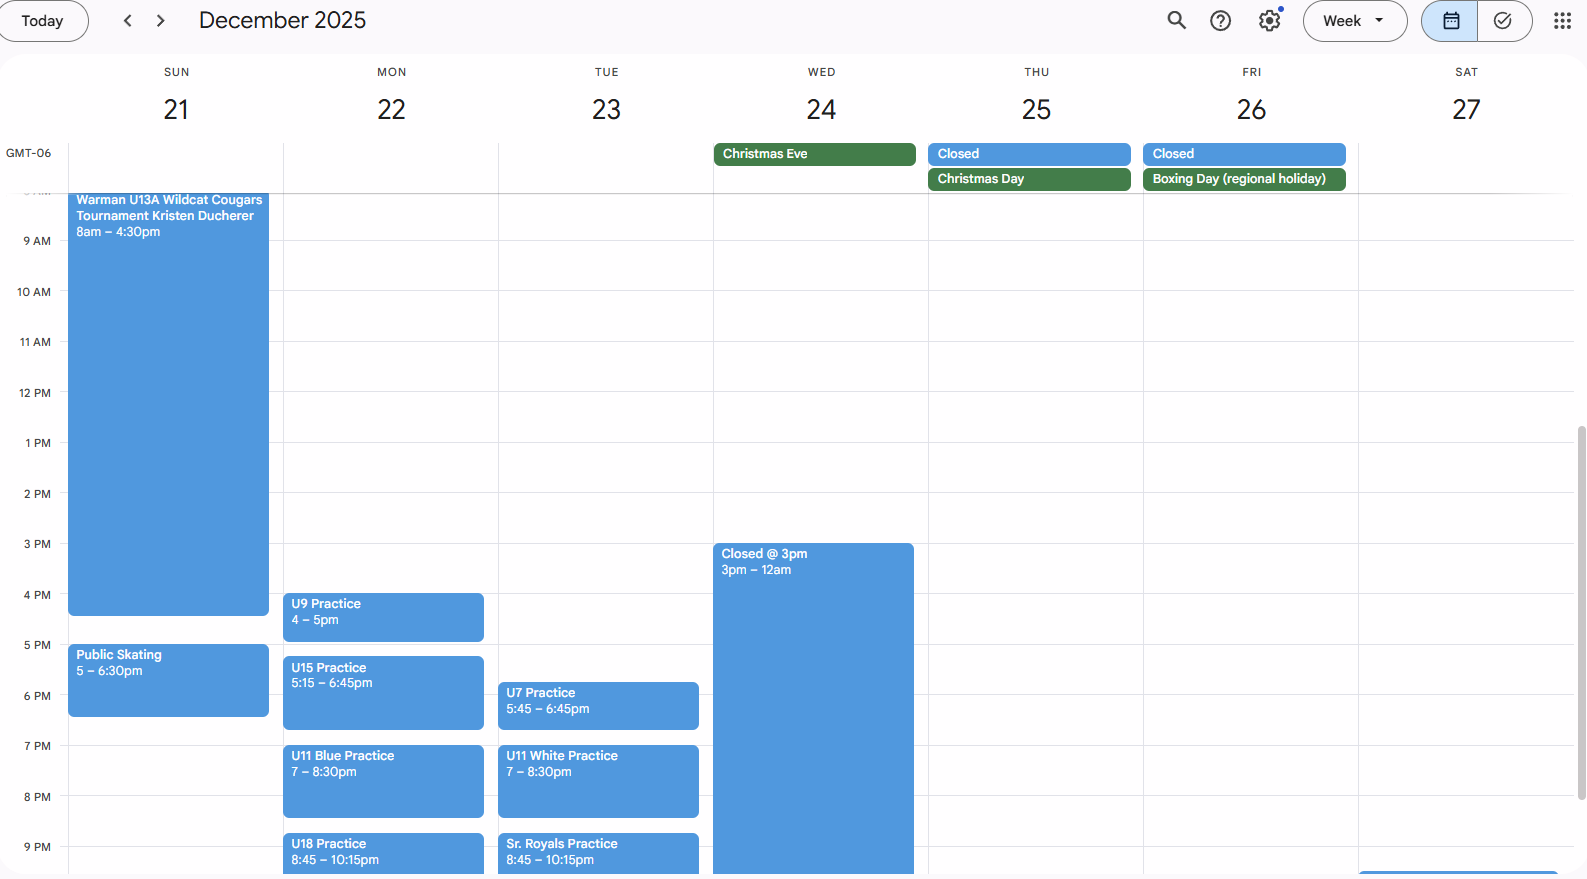Jump to Today
The width and height of the screenshot is (1587, 879).
(42, 21)
